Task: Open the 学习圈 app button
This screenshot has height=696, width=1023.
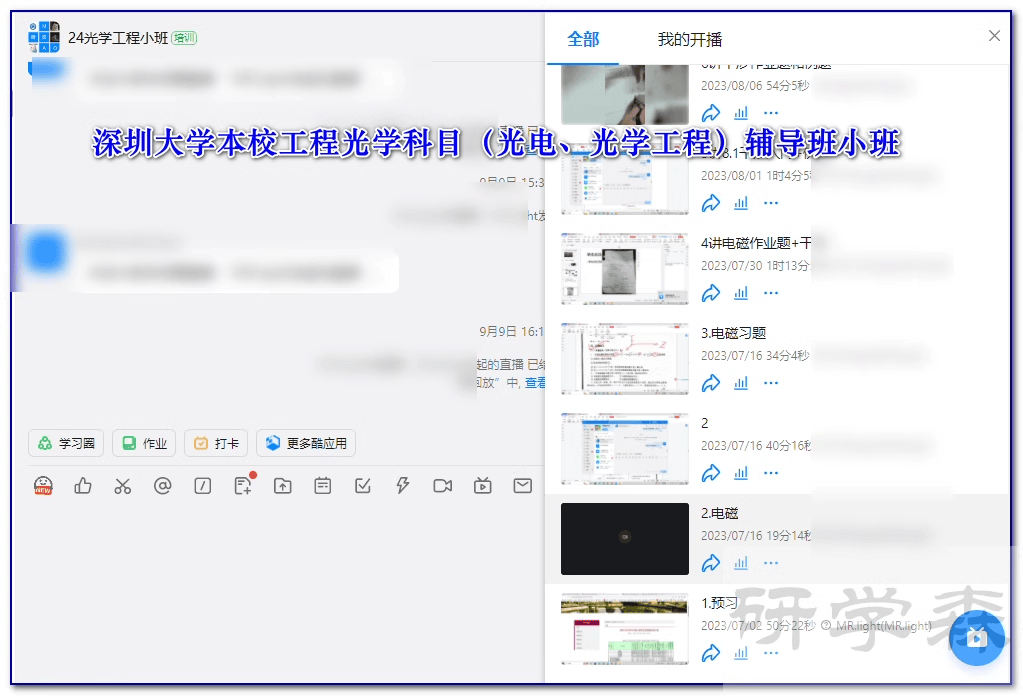Action: (x=66, y=444)
